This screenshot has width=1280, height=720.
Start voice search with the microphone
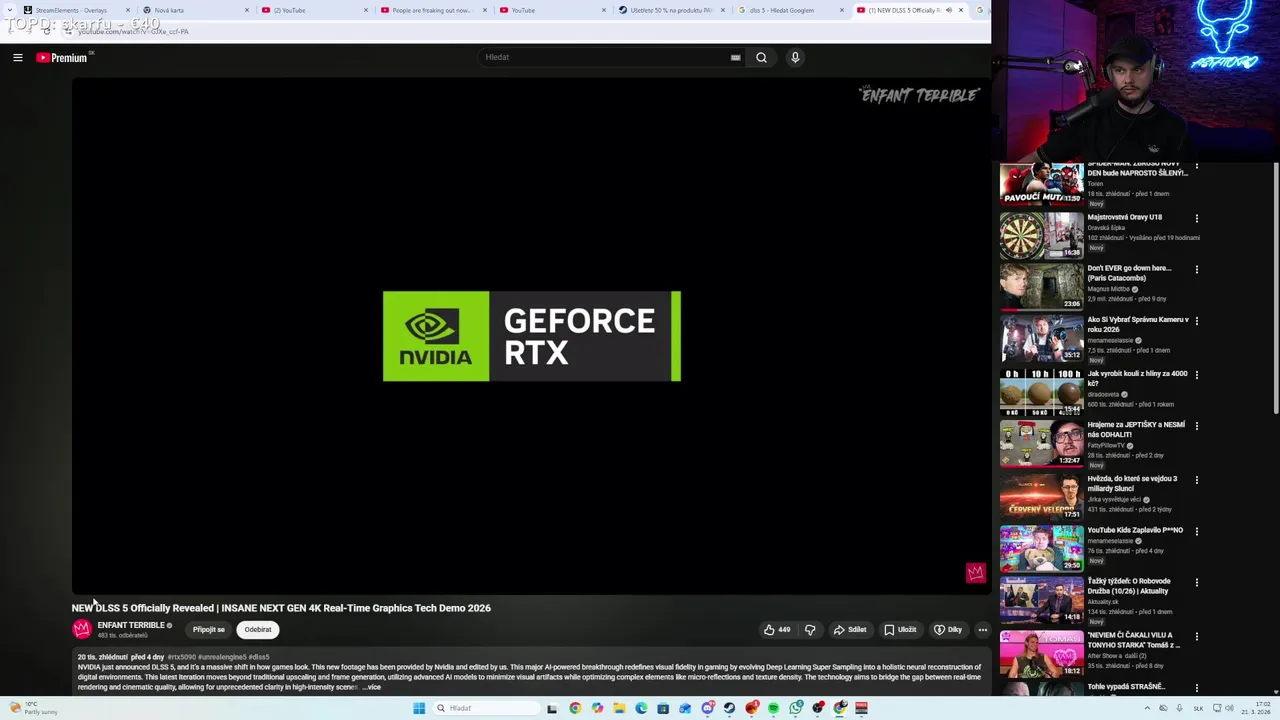[795, 57]
